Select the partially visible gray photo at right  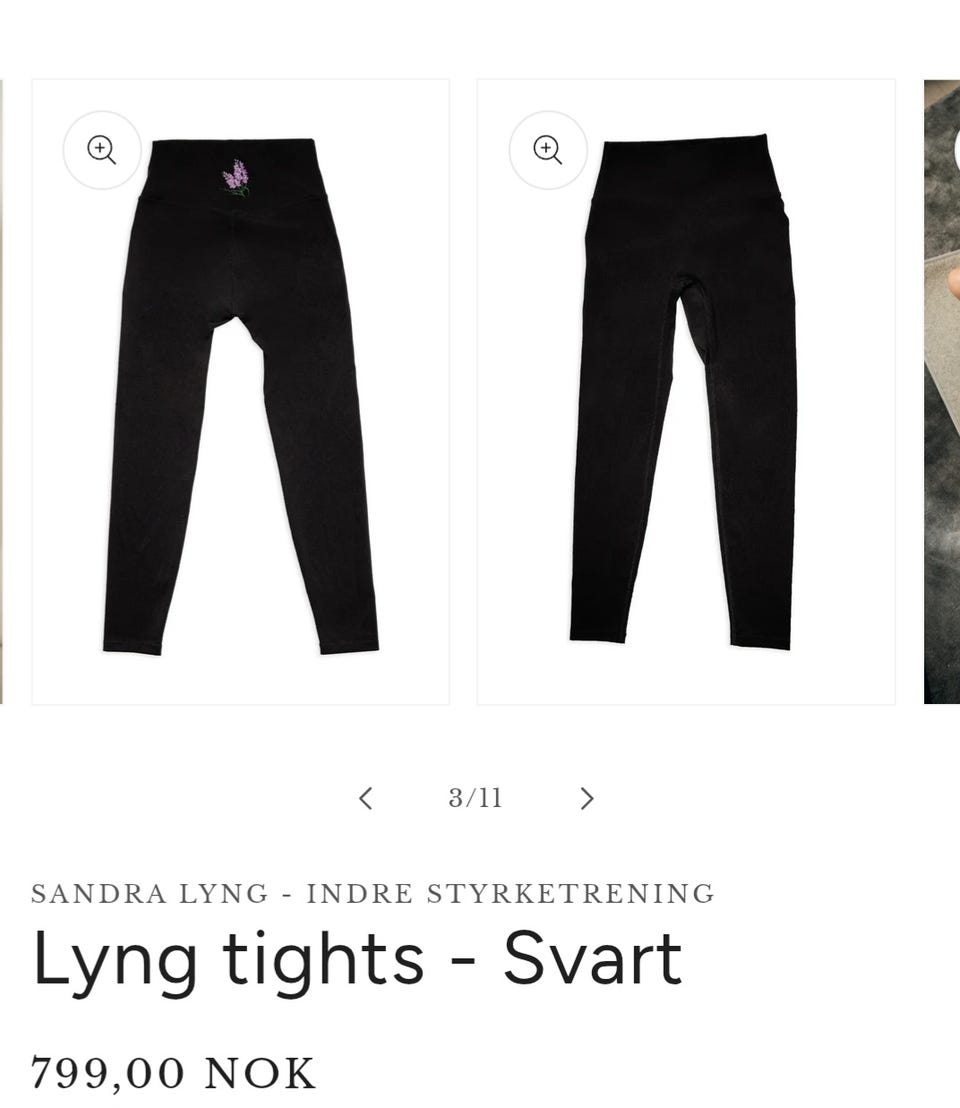click(942, 392)
